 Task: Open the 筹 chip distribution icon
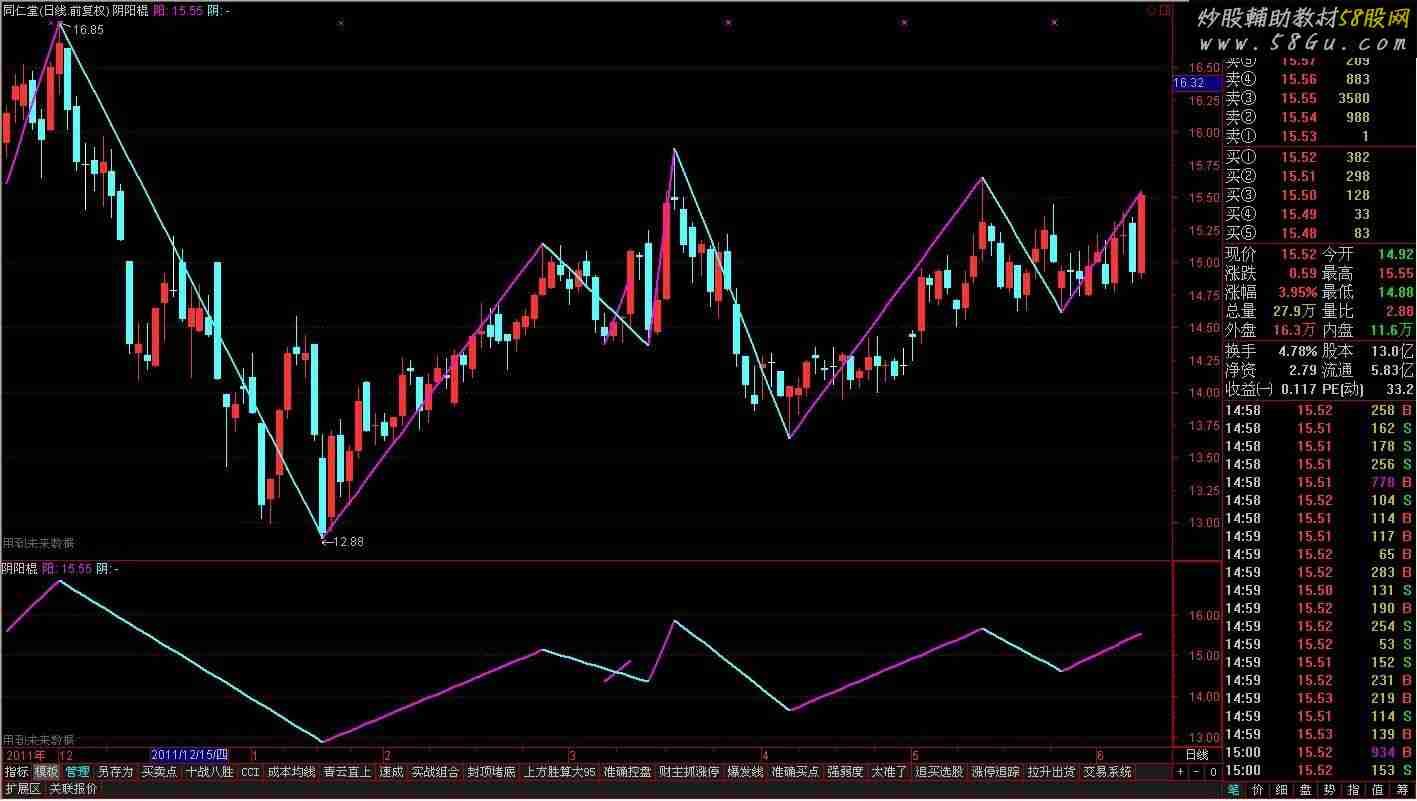(x=1404, y=790)
